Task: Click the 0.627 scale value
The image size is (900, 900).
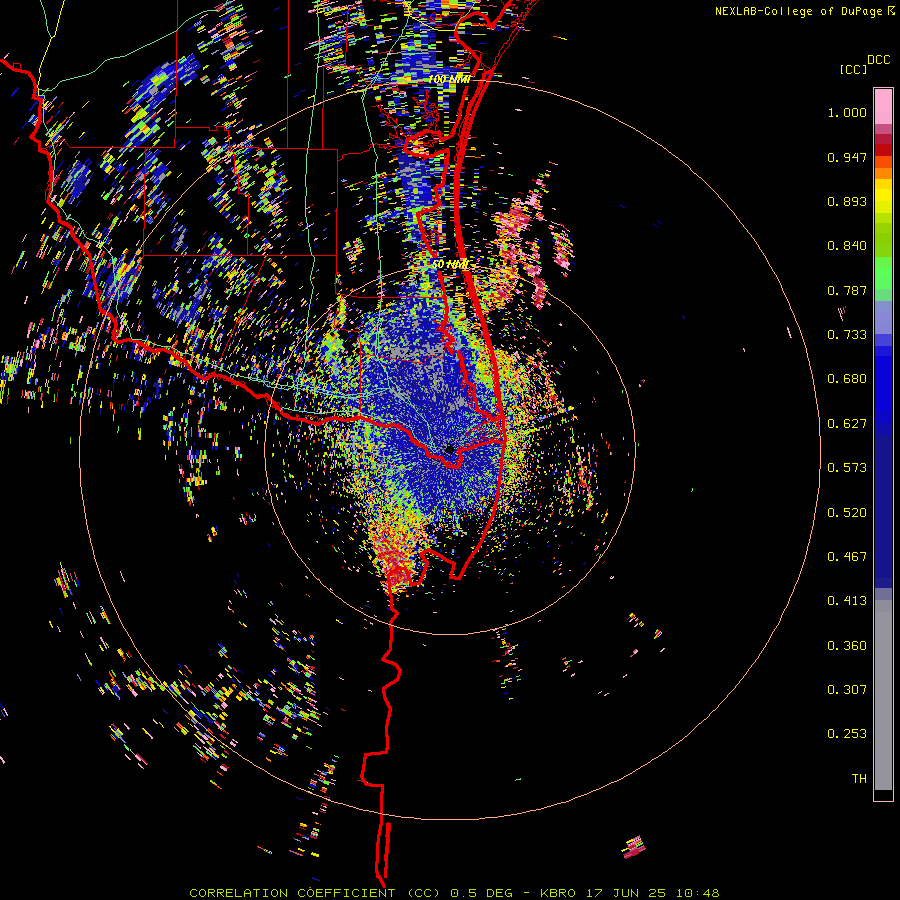Action: [847, 424]
